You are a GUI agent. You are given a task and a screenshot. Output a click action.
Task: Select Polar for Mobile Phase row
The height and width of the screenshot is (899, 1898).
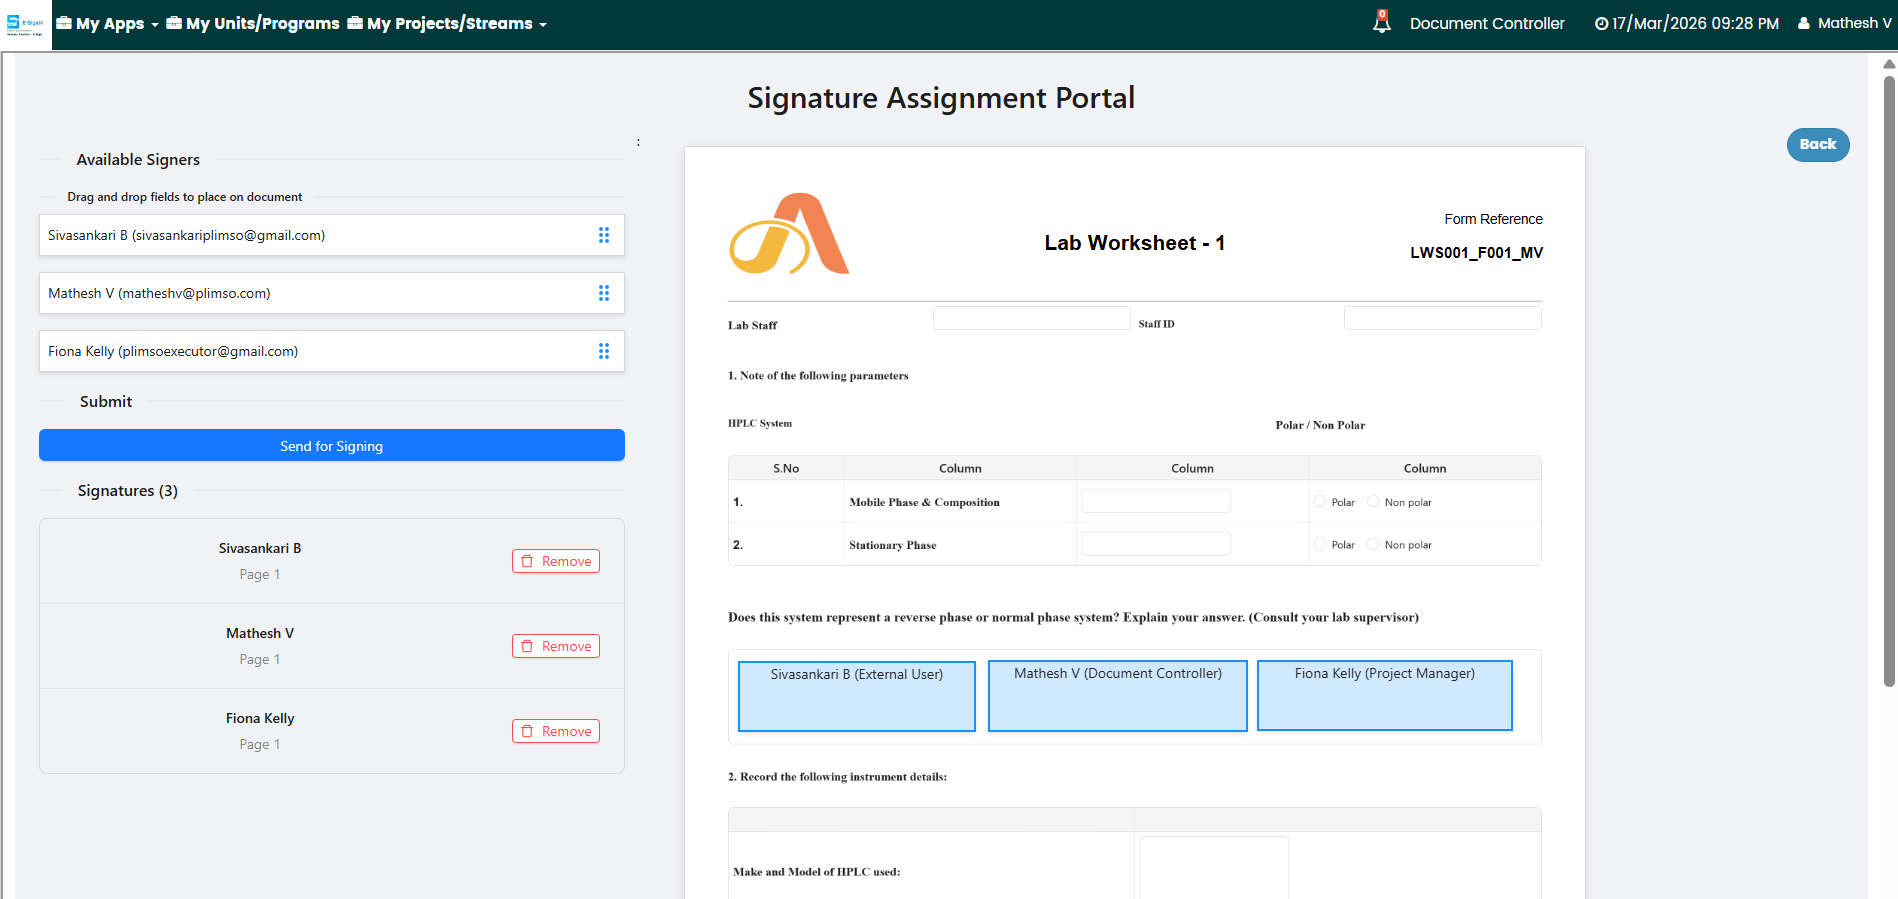point(1320,502)
